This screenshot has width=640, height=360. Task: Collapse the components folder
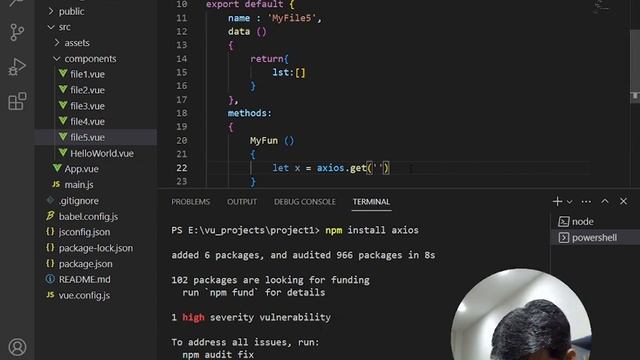(57, 58)
